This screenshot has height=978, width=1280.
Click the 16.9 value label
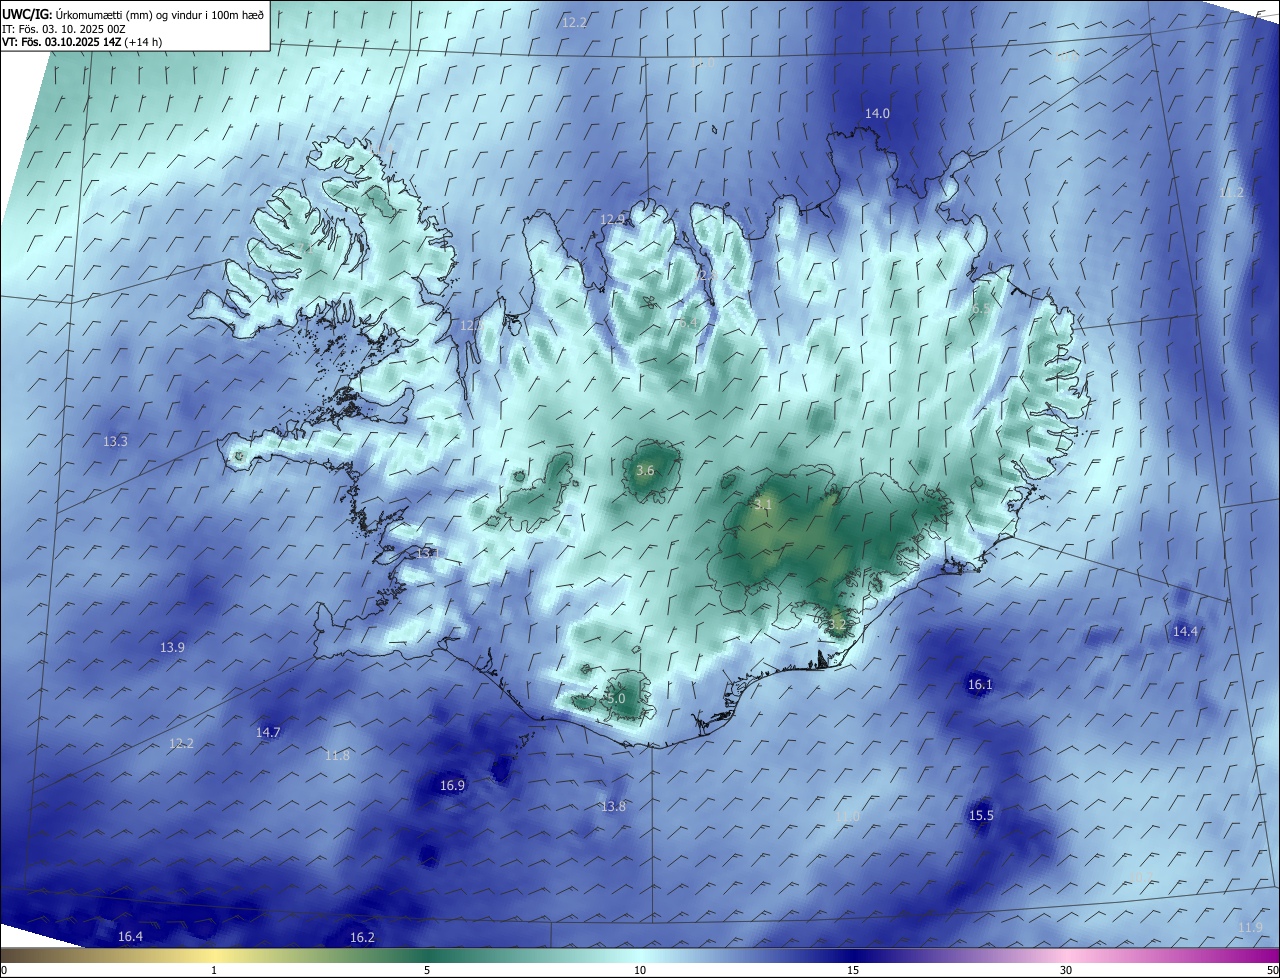coord(452,786)
